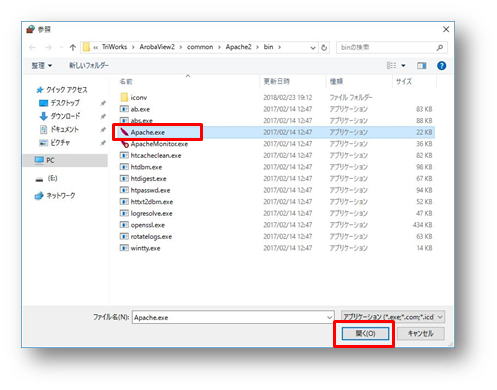
Task: Click Apache2 in the breadcrumb path
Action: (238, 47)
